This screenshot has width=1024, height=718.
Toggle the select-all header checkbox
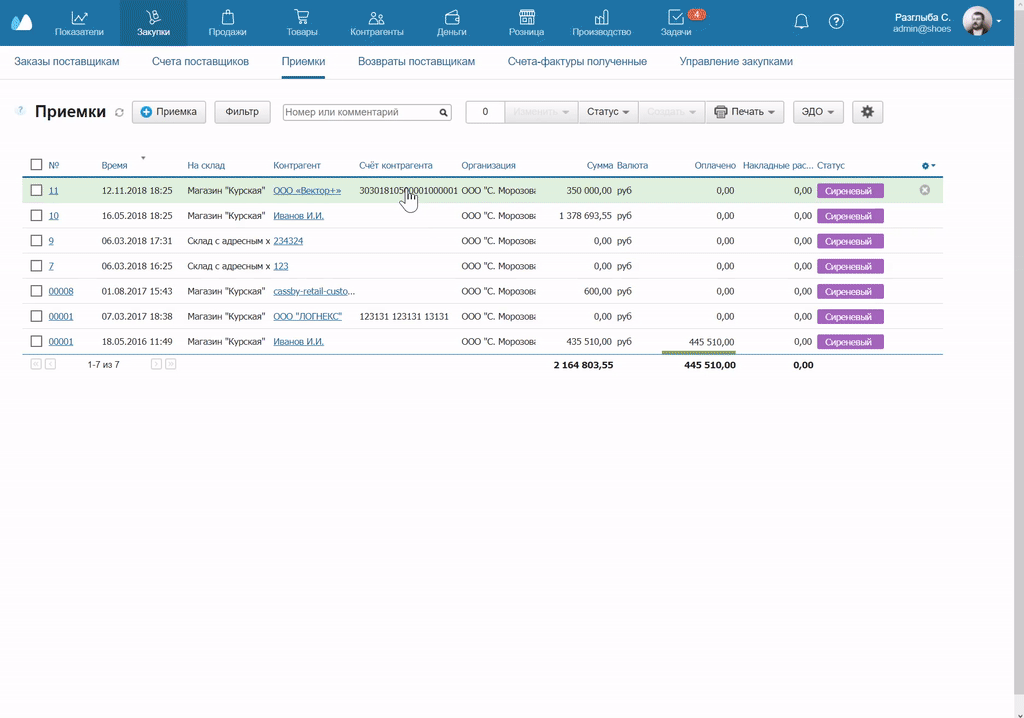coord(36,165)
